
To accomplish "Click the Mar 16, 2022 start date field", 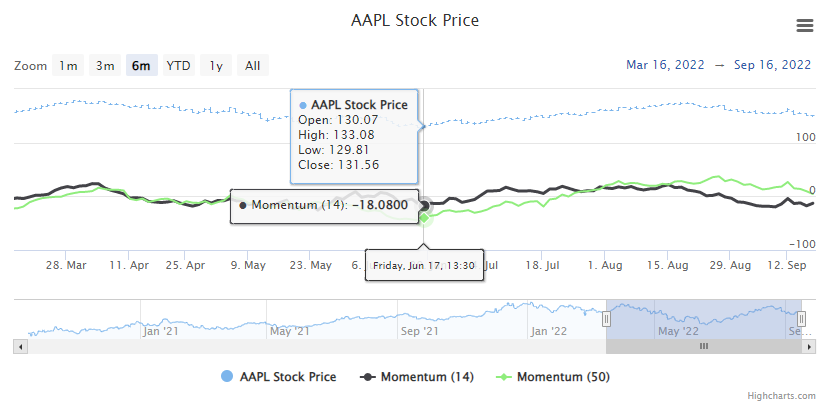I will (x=665, y=65).
